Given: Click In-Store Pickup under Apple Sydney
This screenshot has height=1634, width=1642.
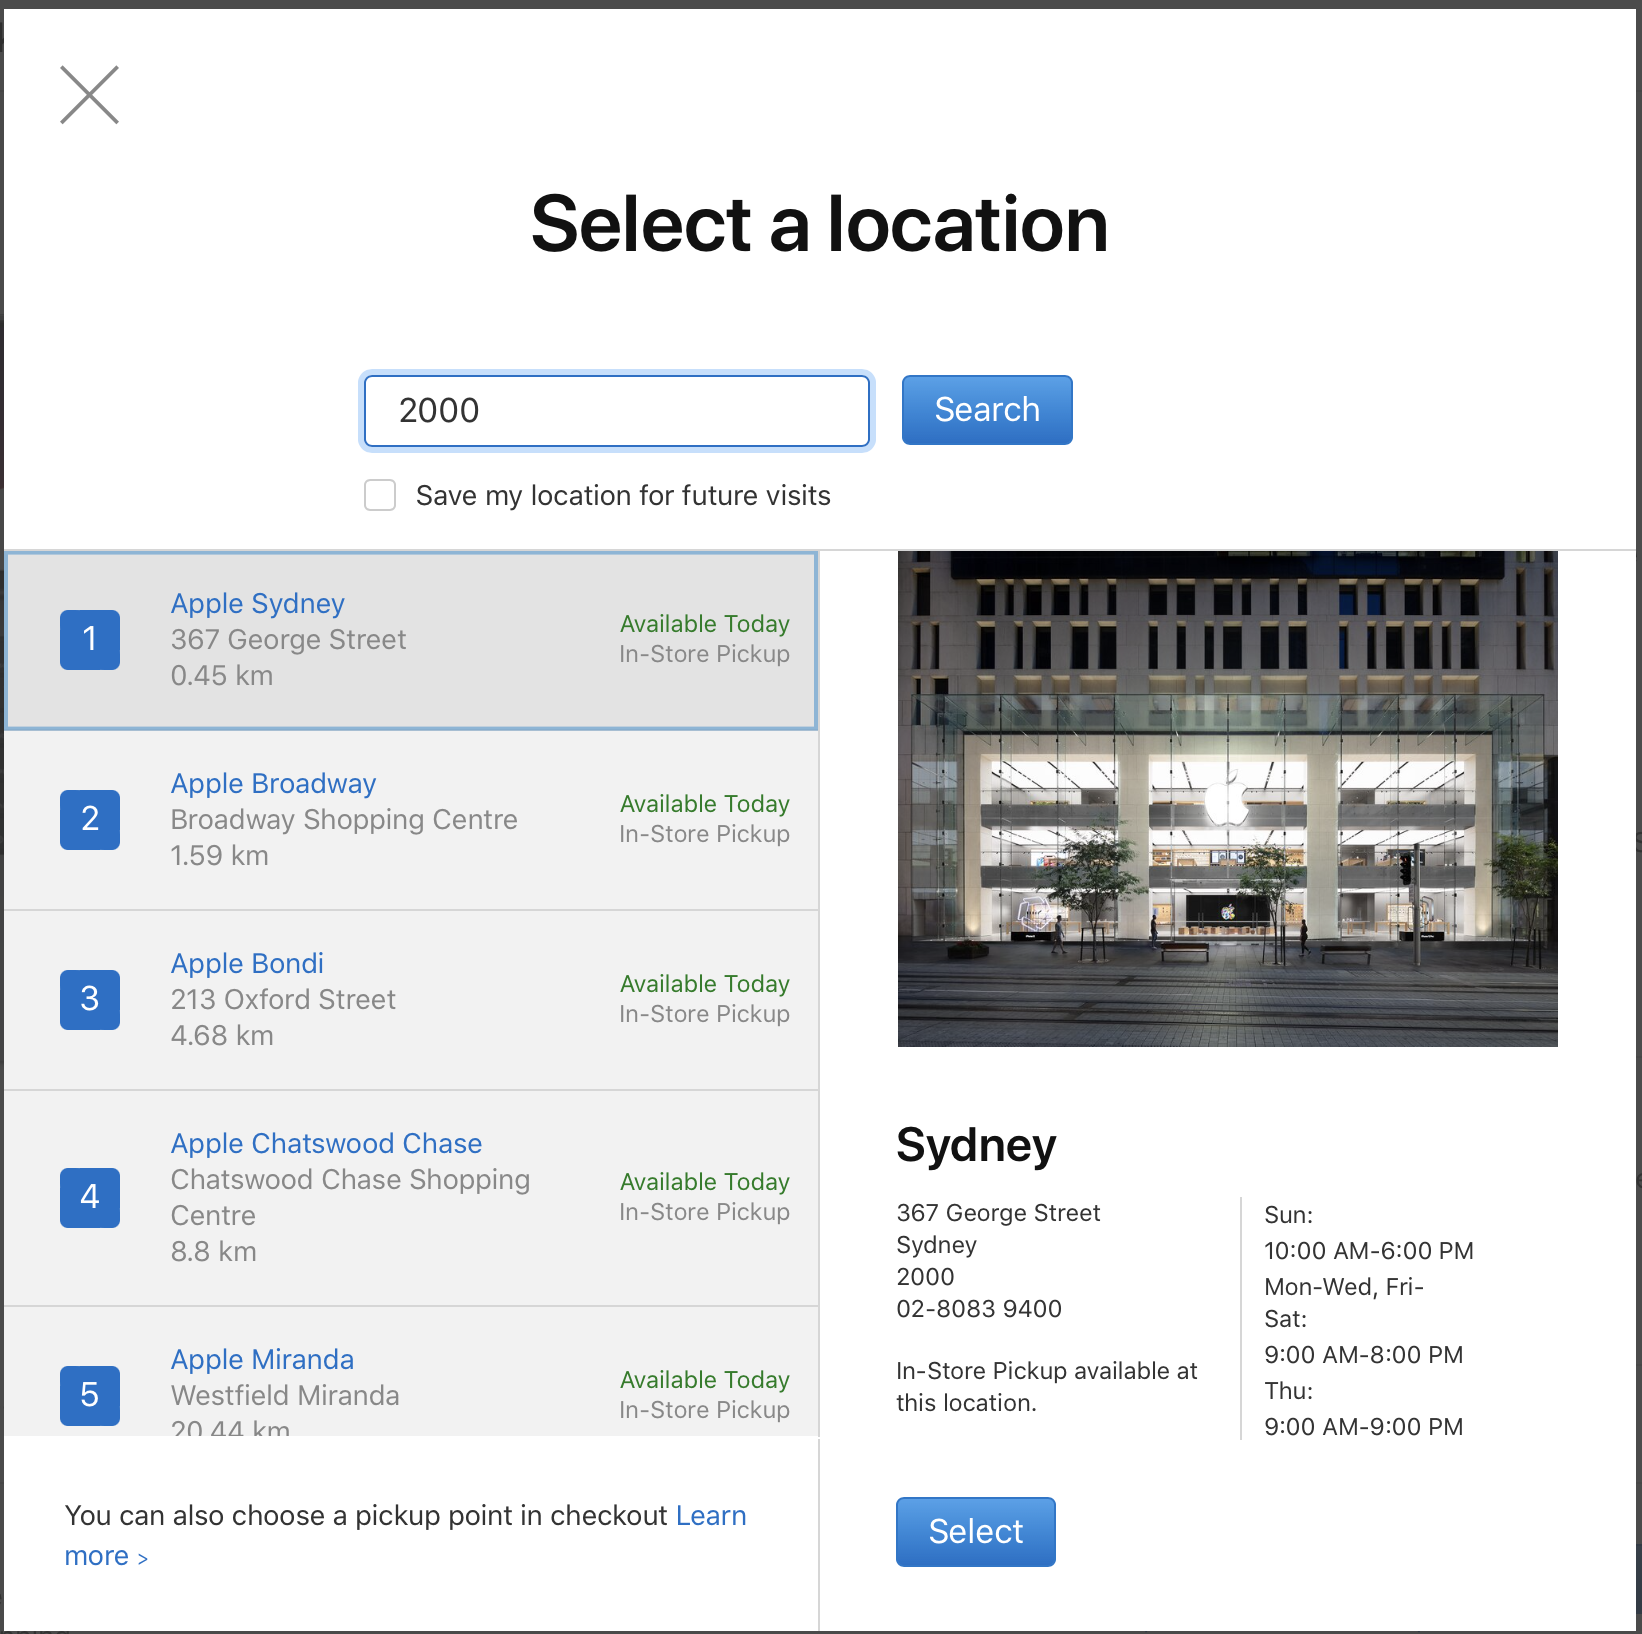Looking at the screenshot, I should pyautogui.click(x=705, y=654).
